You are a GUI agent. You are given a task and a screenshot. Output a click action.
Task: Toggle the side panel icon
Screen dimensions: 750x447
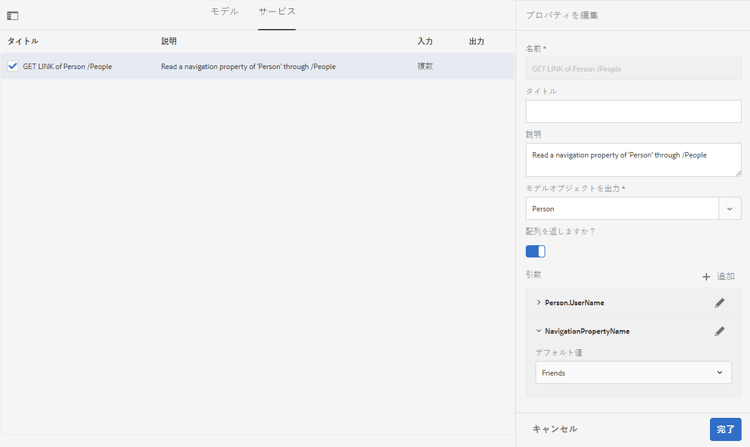(x=13, y=16)
